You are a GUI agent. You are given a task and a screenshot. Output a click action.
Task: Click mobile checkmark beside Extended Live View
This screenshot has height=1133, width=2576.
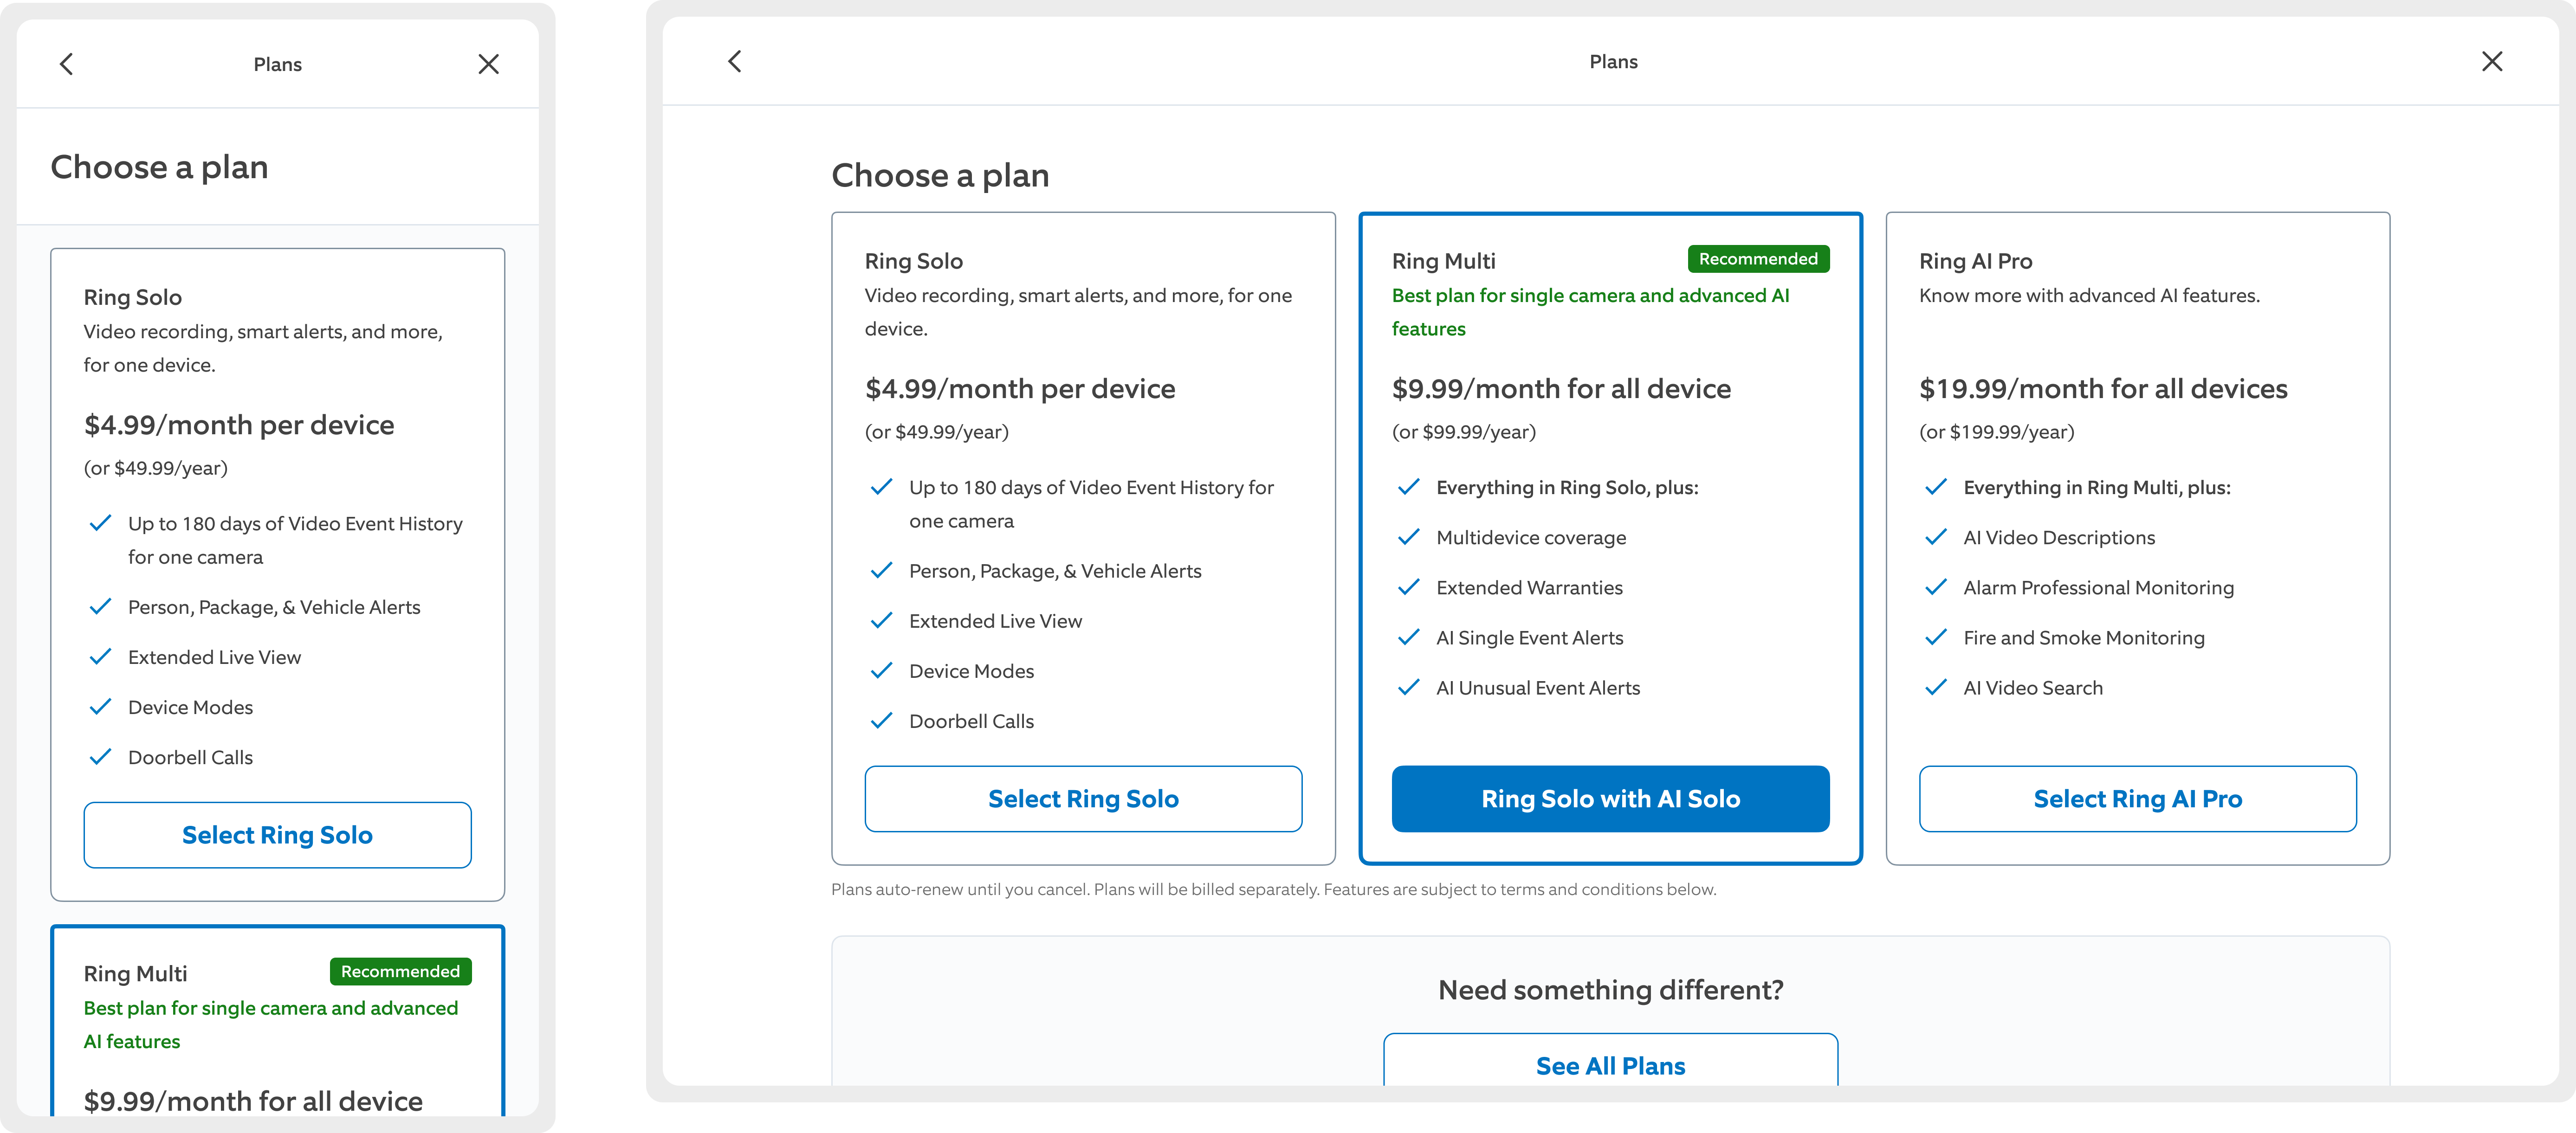coord(100,657)
